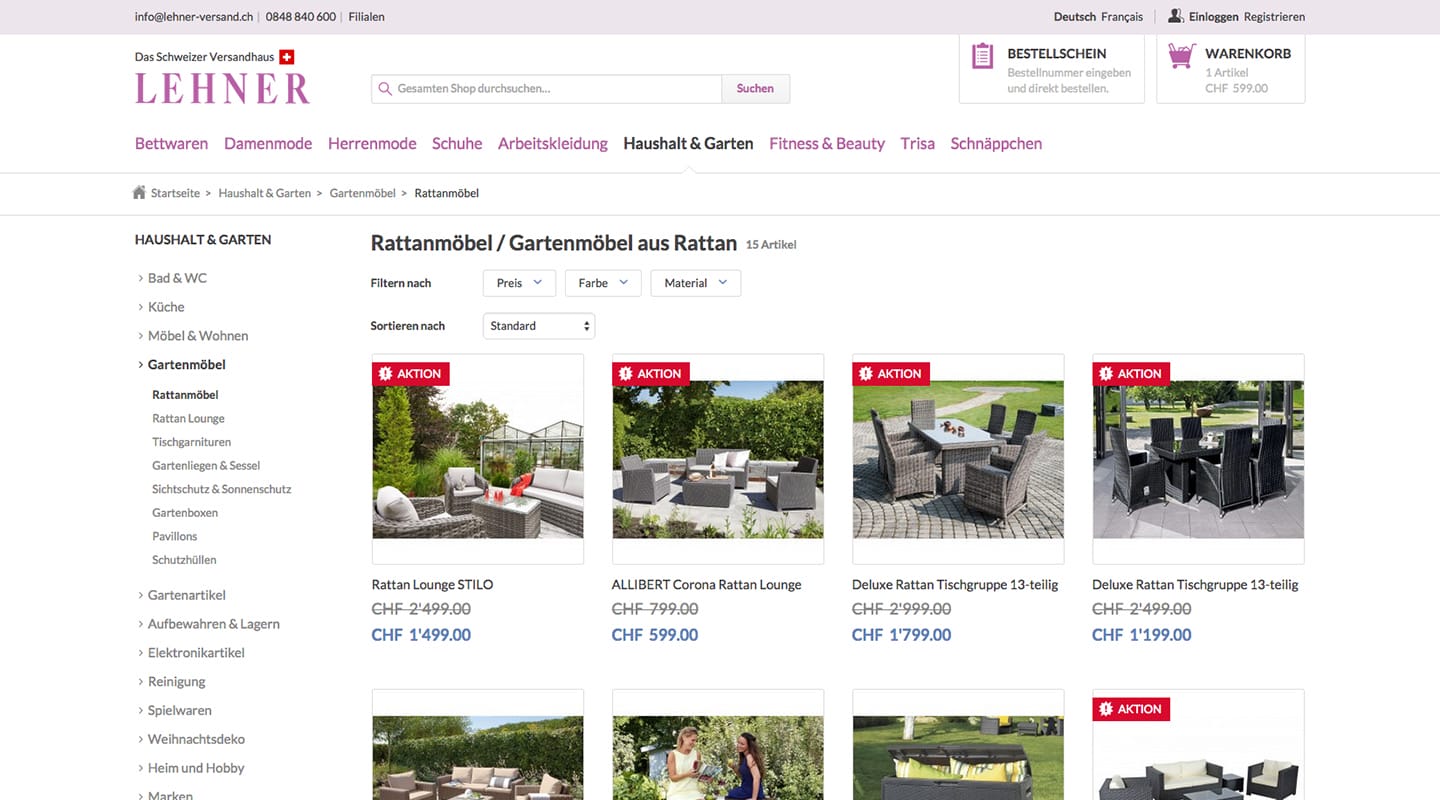Image resolution: width=1440 pixels, height=800 pixels.
Task: Click the user silhouette icon beside Einloggen
Action: [1173, 16]
